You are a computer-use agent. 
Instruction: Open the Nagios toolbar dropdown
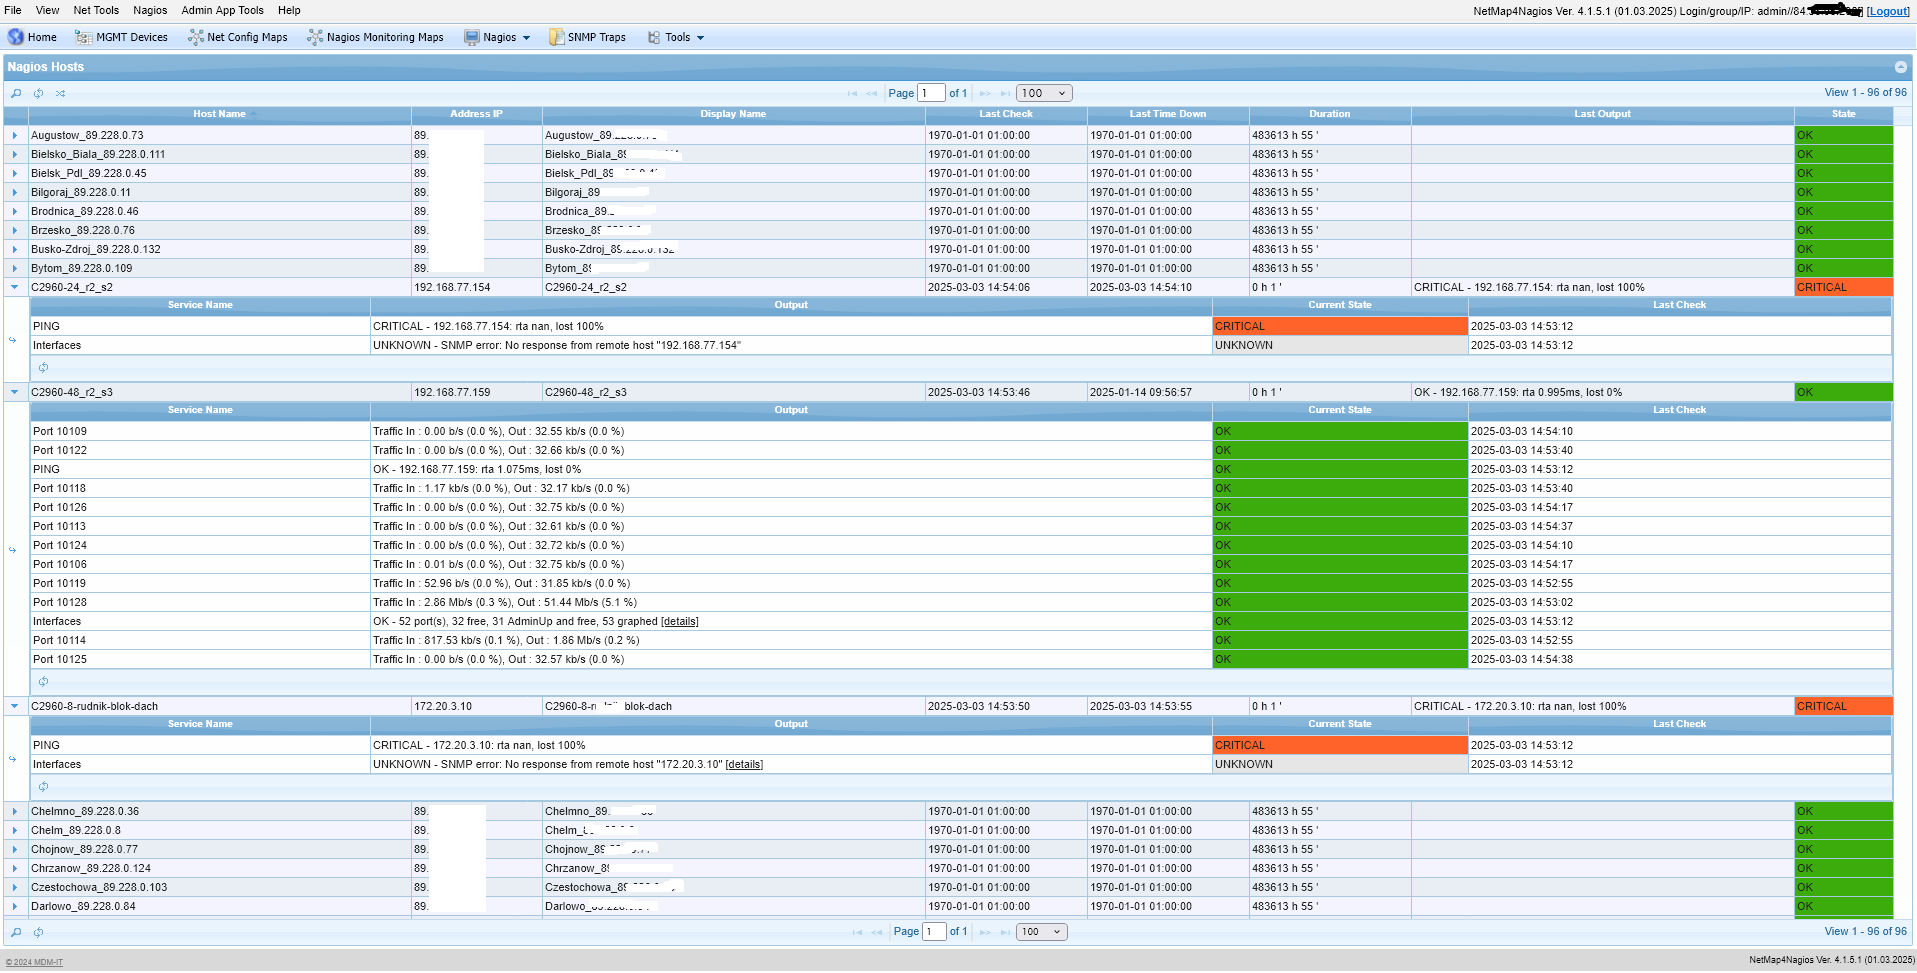tap(498, 37)
